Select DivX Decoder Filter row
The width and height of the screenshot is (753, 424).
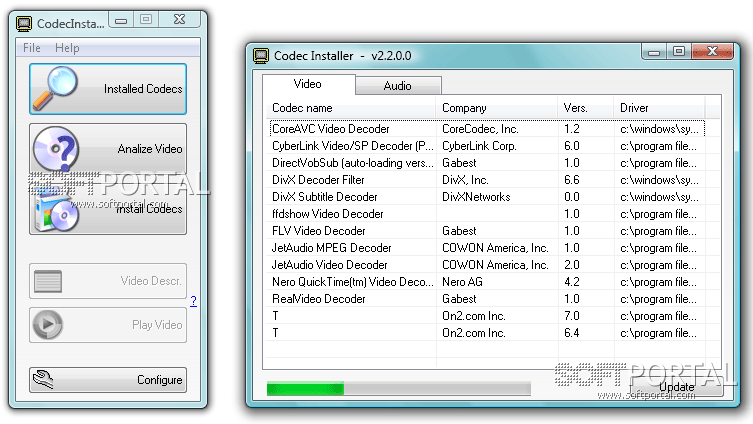[487, 180]
